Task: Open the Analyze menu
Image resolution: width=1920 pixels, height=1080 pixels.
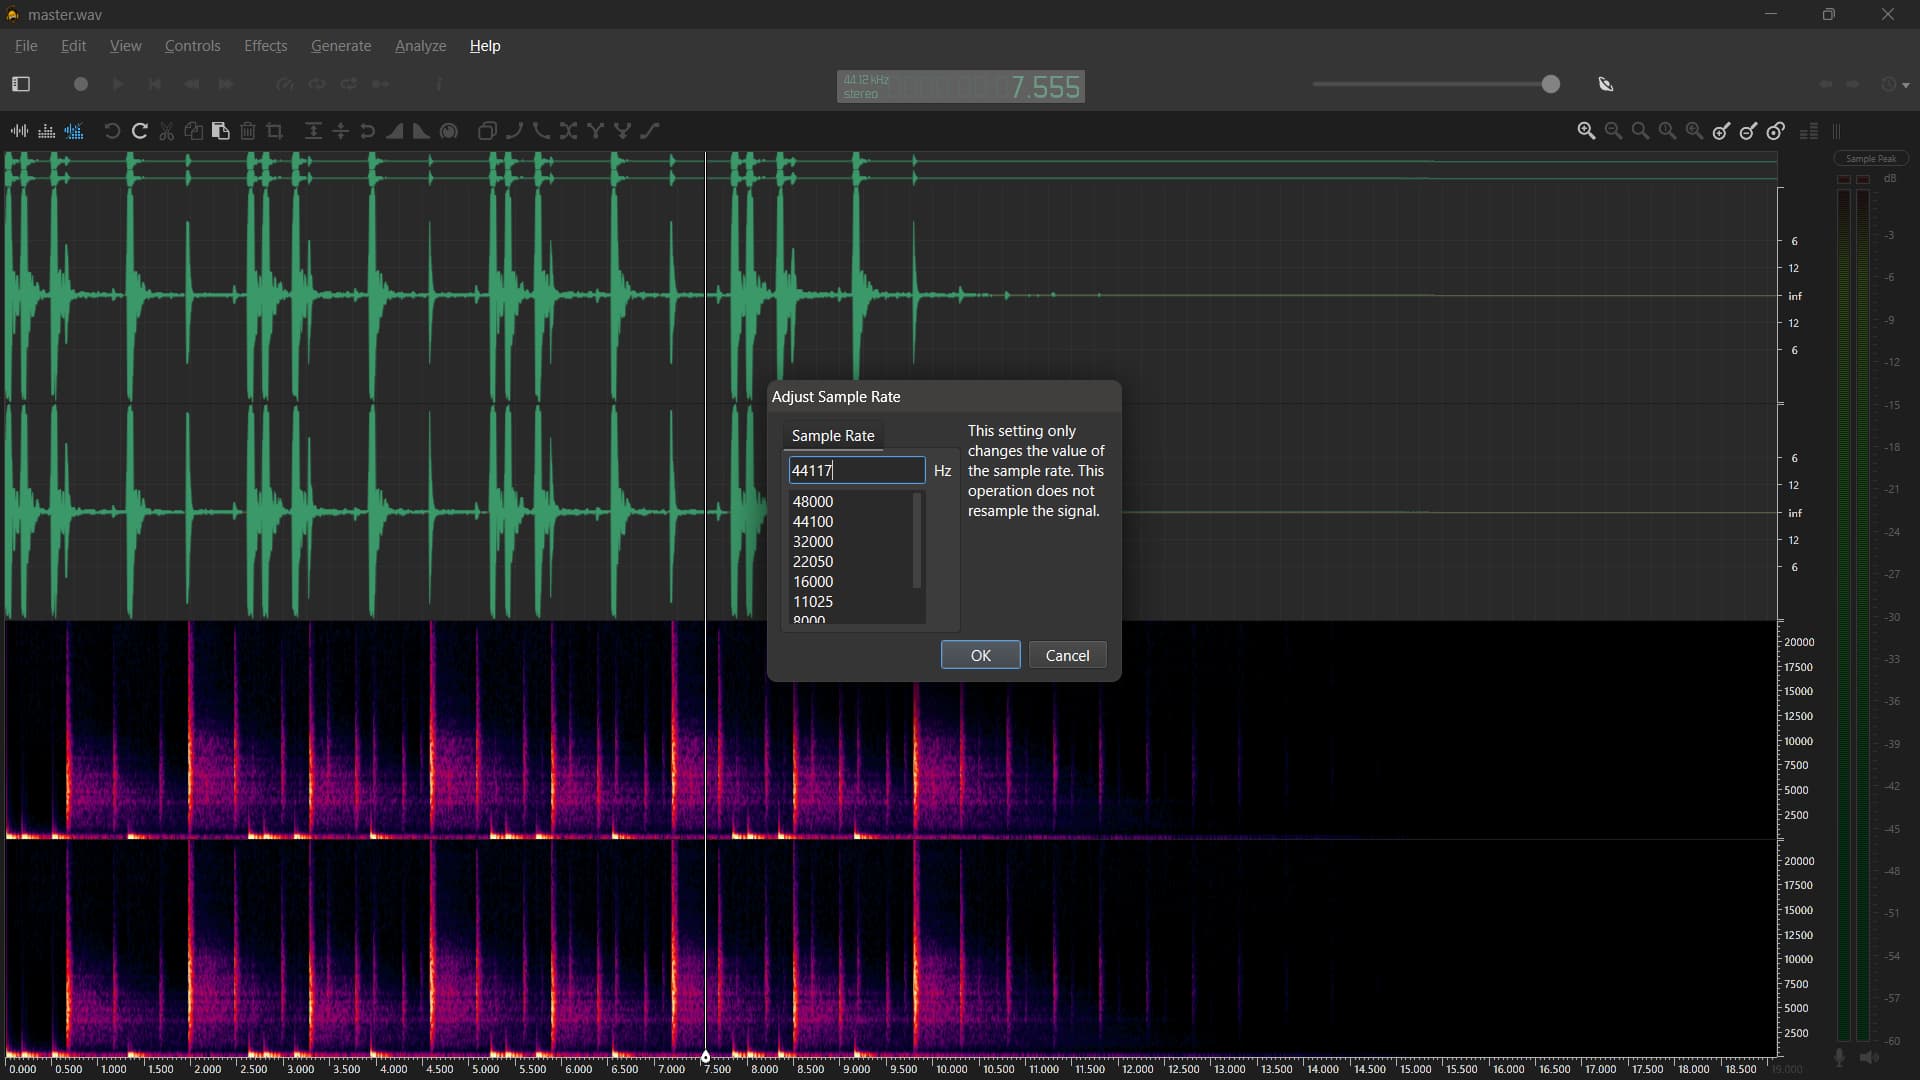Action: [x=420, y=46]
